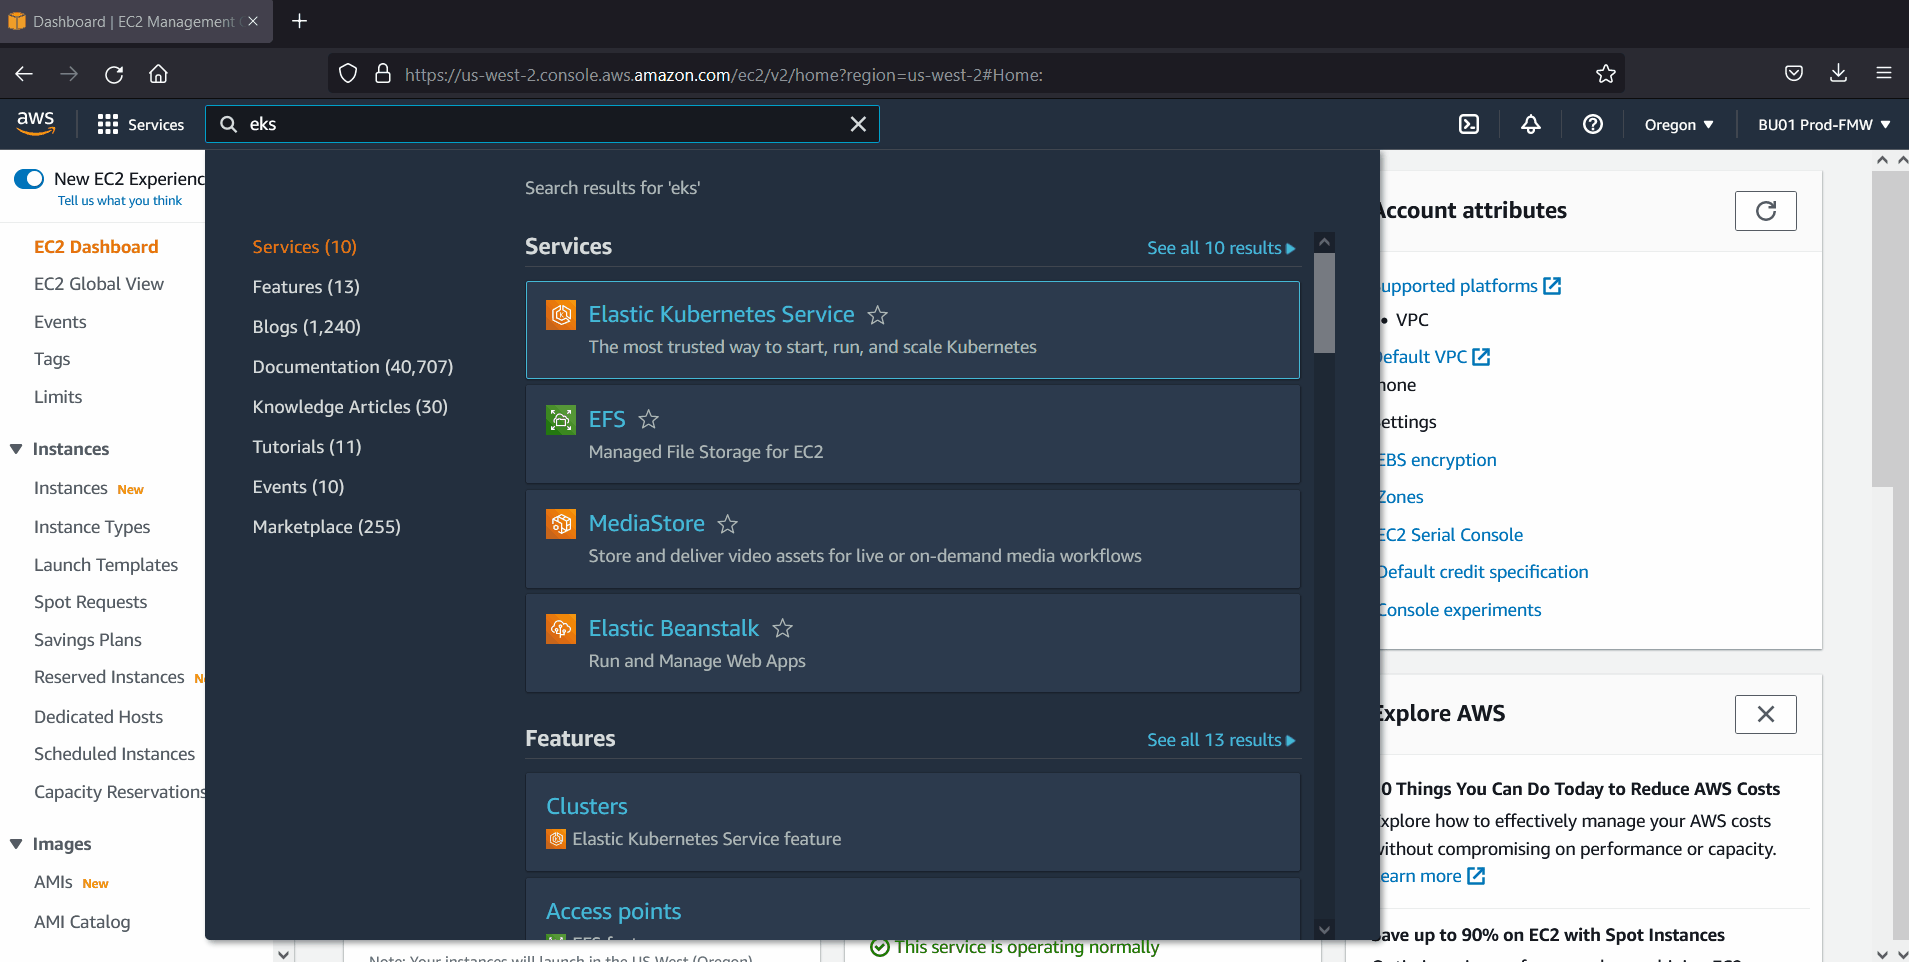Screen dimensions: 1909x962
Task: Open the BU01 Prod-FMW account dropdown
Action: pyautogui.click(x=1822, y=124)
